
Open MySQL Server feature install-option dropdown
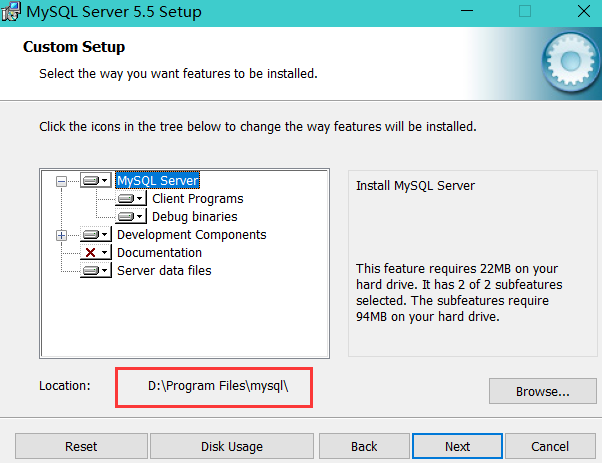pos(96,180)
